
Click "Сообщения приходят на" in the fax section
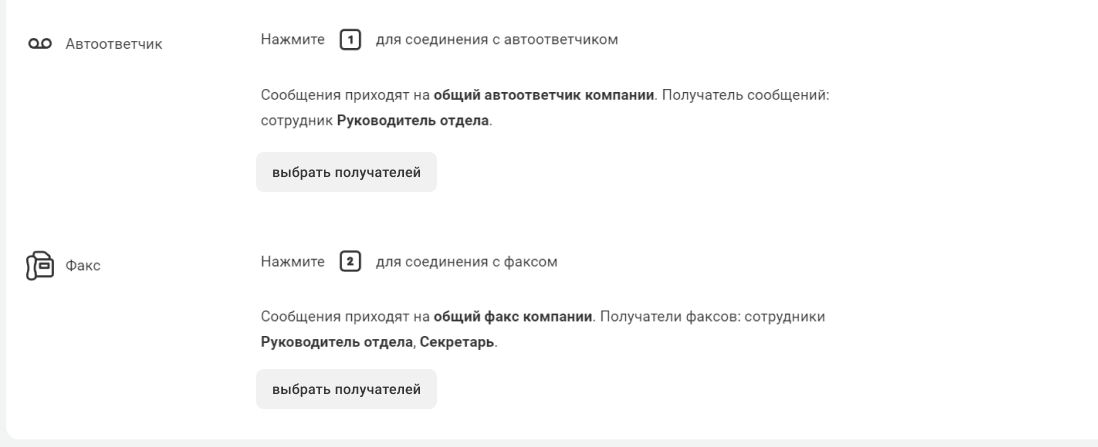[345, 317]
